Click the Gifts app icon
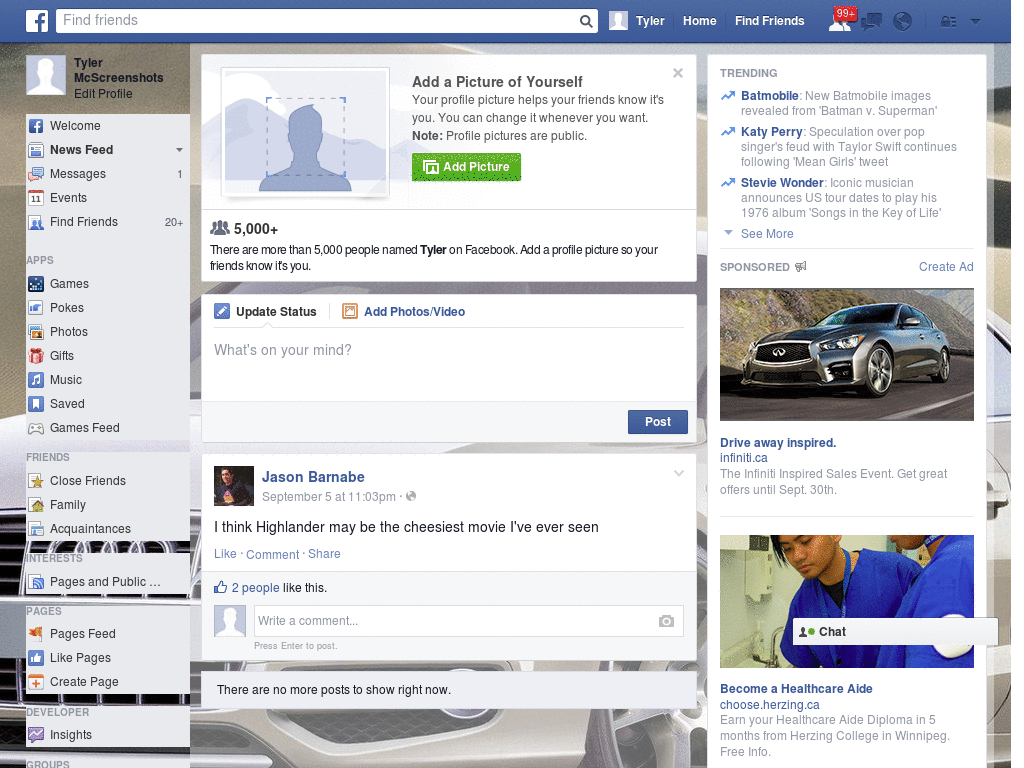The height and width of the screenshot is (768, 1024). coord(36,356)
